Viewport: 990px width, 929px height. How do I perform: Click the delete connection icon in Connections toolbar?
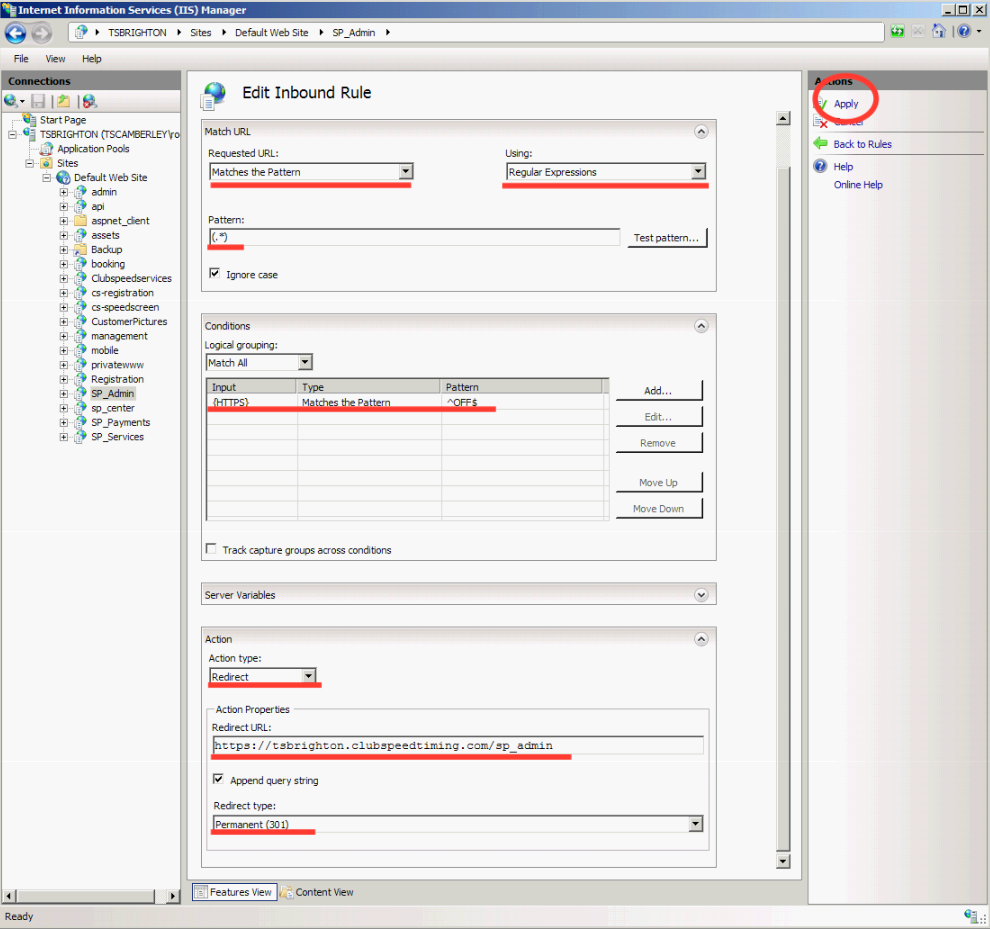(90, 101)
